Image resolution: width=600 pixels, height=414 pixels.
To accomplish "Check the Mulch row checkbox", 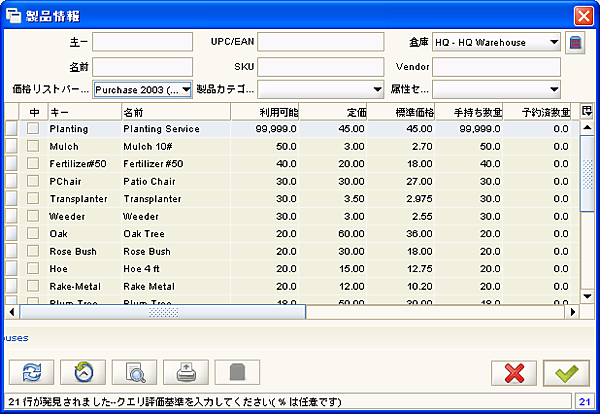I will 33,146.
